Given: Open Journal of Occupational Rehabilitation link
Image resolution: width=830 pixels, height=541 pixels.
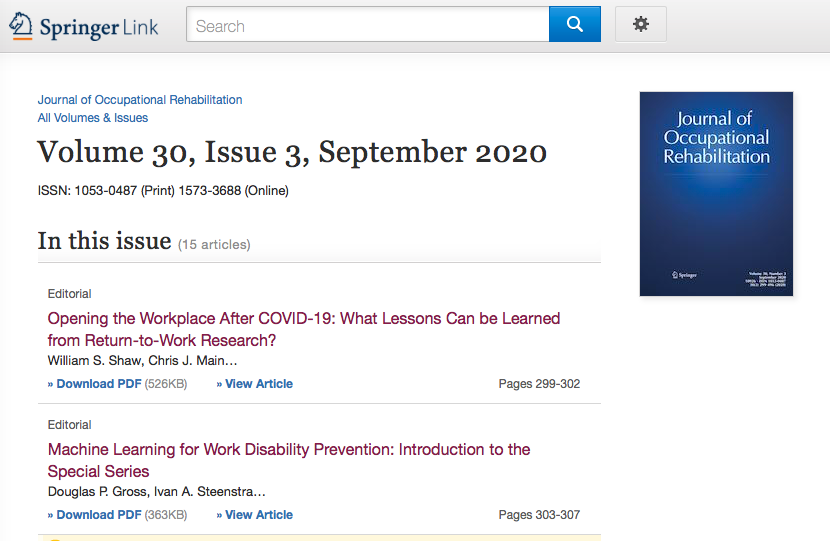Looking at the screenshot, I should [140, 100].
